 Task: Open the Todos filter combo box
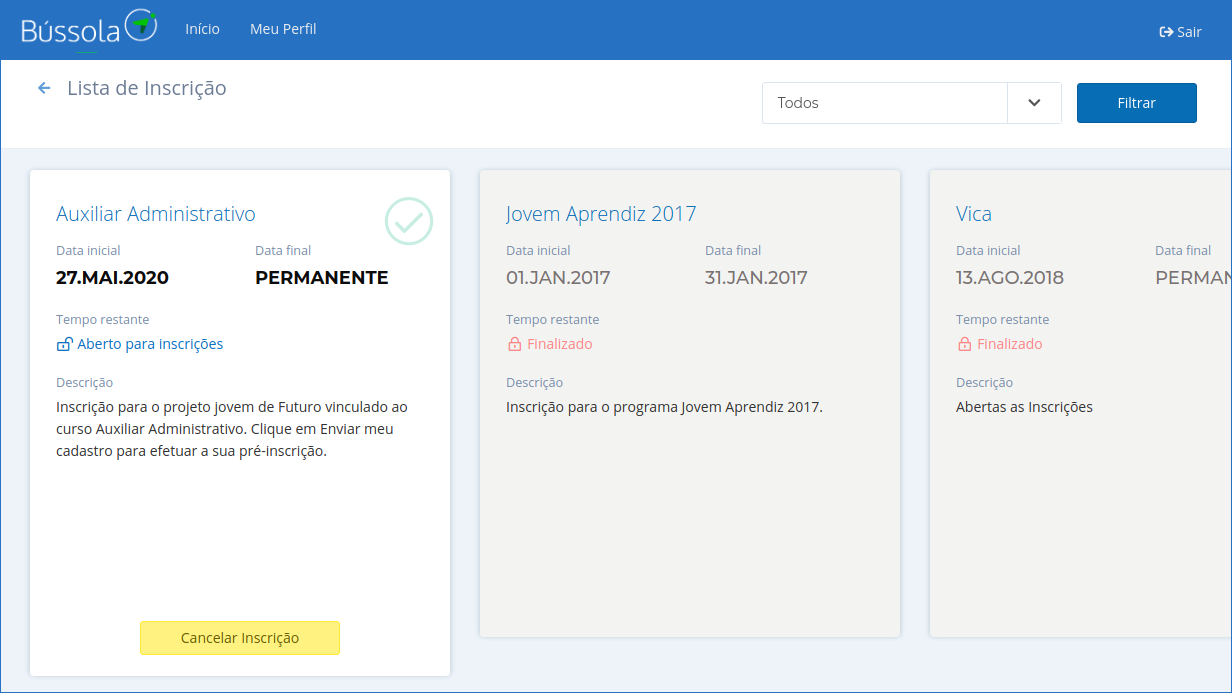point(912,103)
